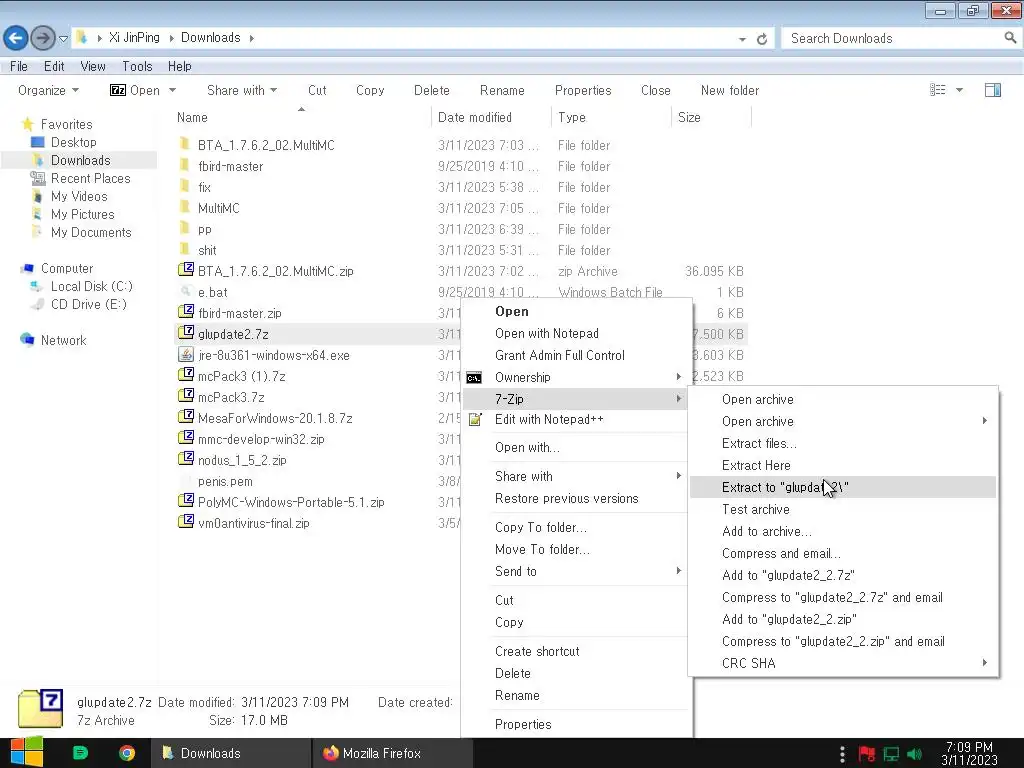
Task: Select Network in the sidebar
Action: tap(63, 340)
